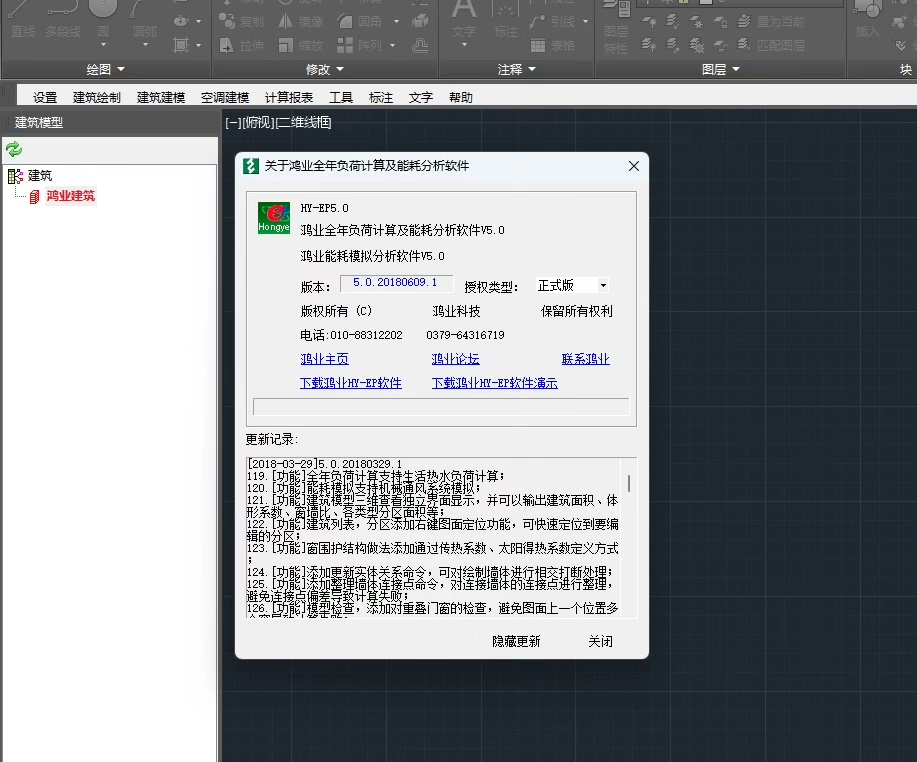Click the layer lock icon
This screenshot has height=762, width=917.
720,22
